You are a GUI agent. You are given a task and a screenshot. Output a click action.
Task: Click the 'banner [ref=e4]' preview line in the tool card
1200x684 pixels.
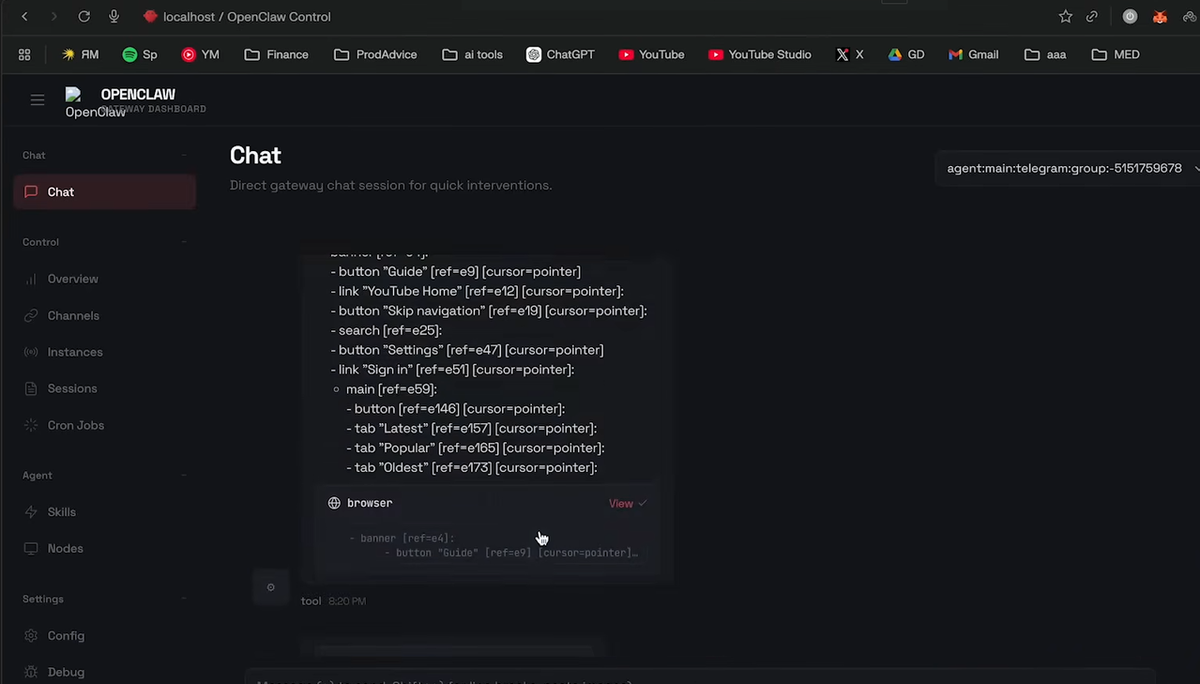click(x=402, y=538)
